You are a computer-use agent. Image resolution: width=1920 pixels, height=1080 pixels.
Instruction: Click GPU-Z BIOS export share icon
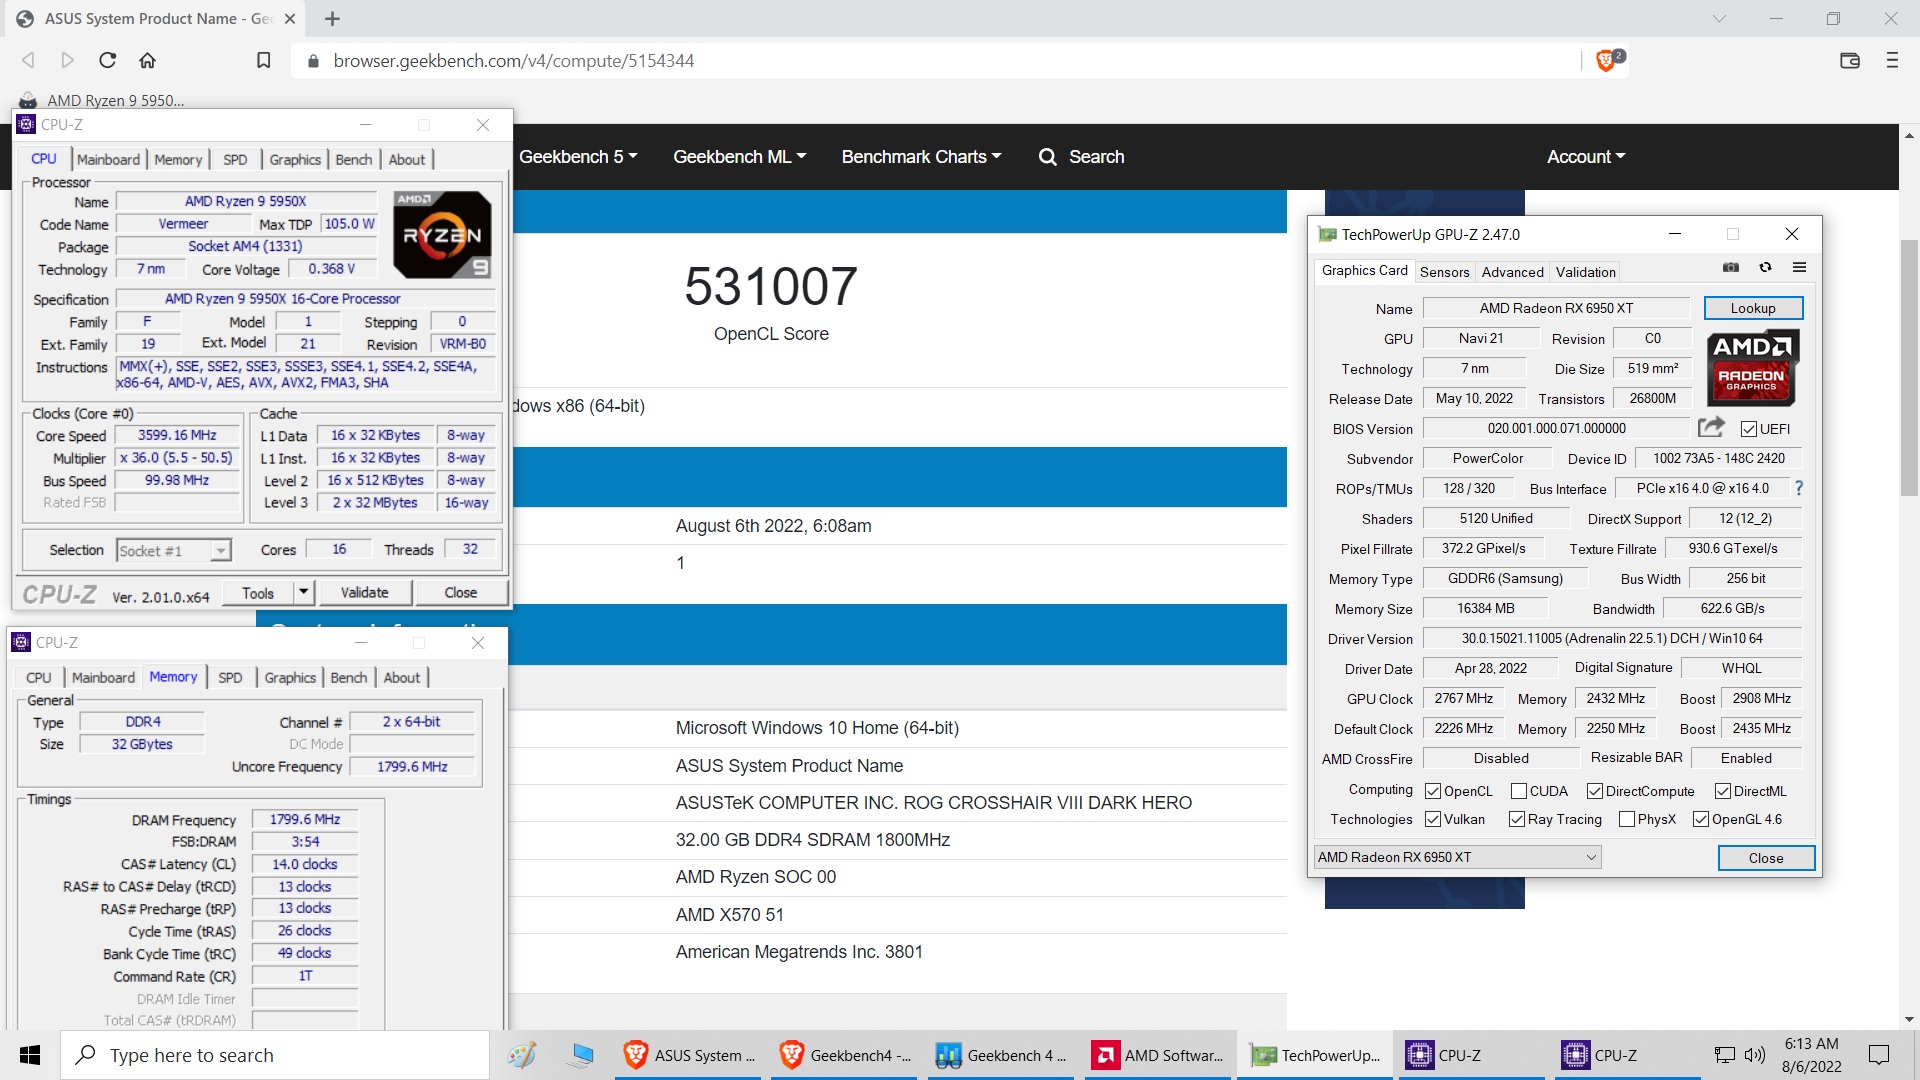pyautogui.click(x=1711, y=427)
